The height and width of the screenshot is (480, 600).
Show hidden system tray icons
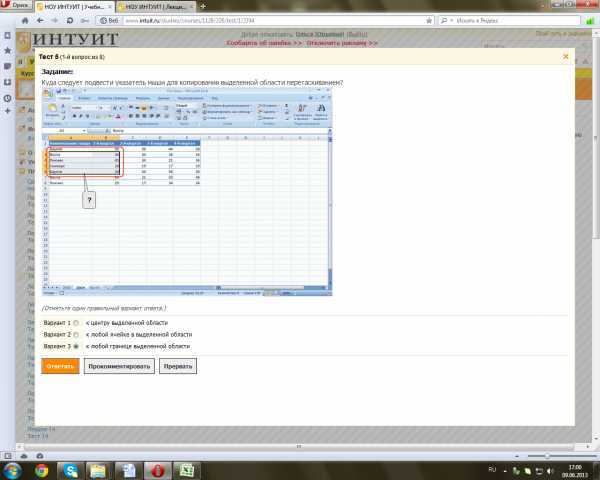click(x=505, y=471)
